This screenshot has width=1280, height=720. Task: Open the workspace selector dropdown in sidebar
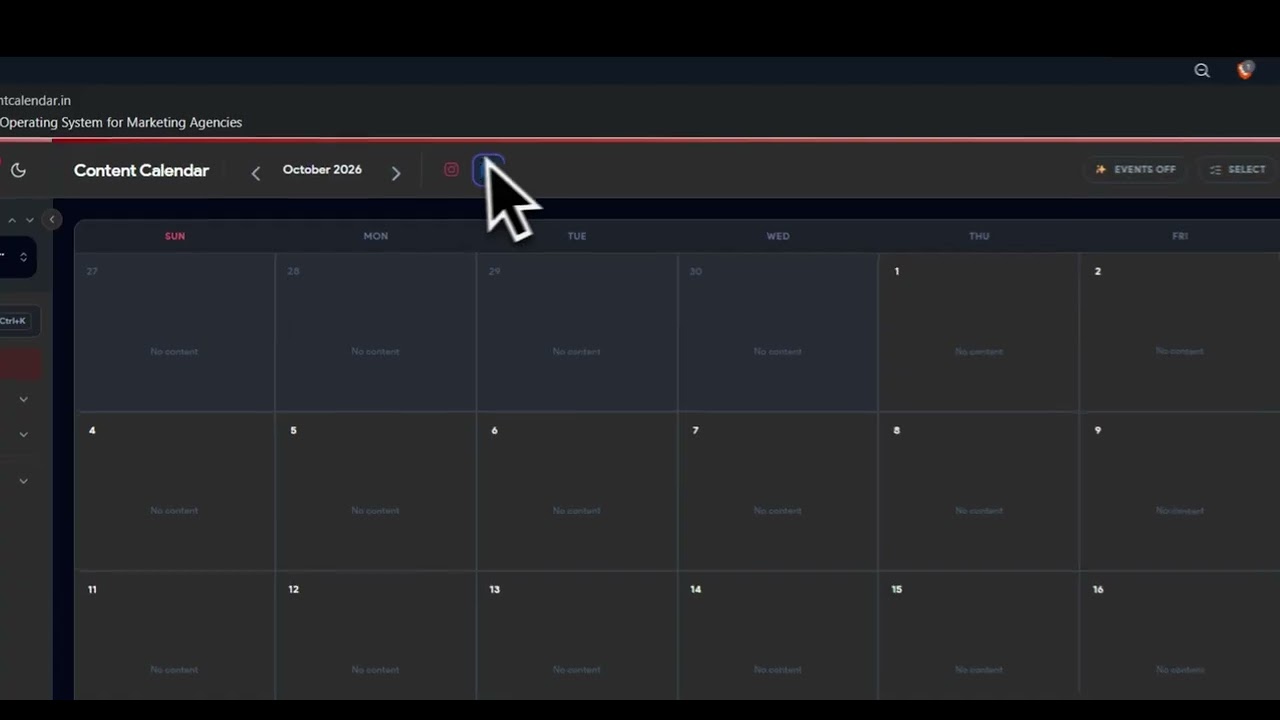pos(17,257)
